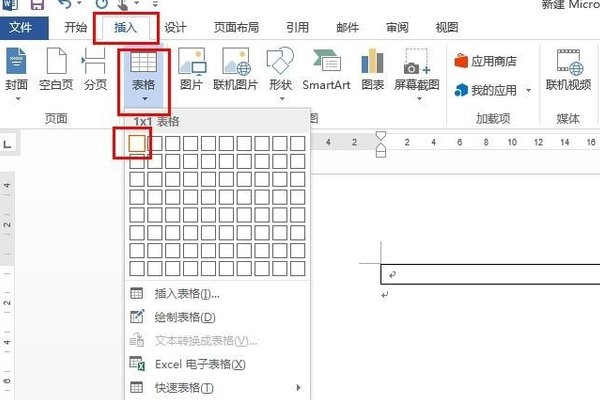Expand the Undo history dropdown arrow
Viewport: 600px width, 400px height.
(x=80, y=3)
